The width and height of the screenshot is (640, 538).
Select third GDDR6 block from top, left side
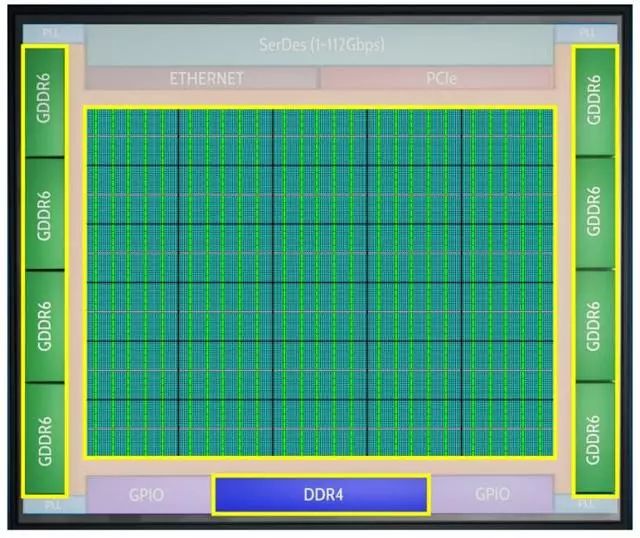[43, 325]
